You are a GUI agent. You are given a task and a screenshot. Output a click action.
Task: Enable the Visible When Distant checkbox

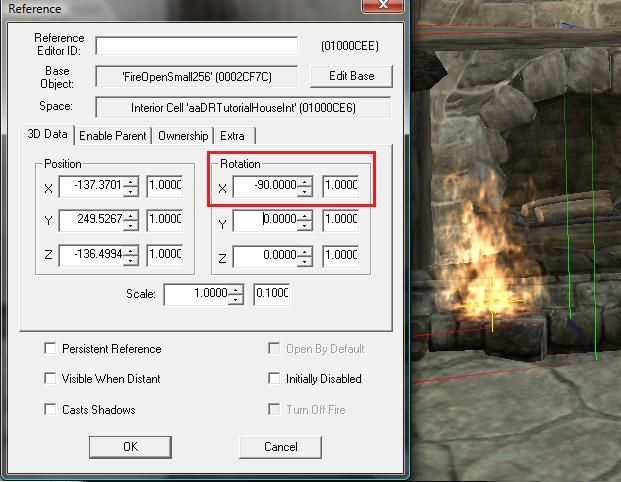click(x=50, y=378)
